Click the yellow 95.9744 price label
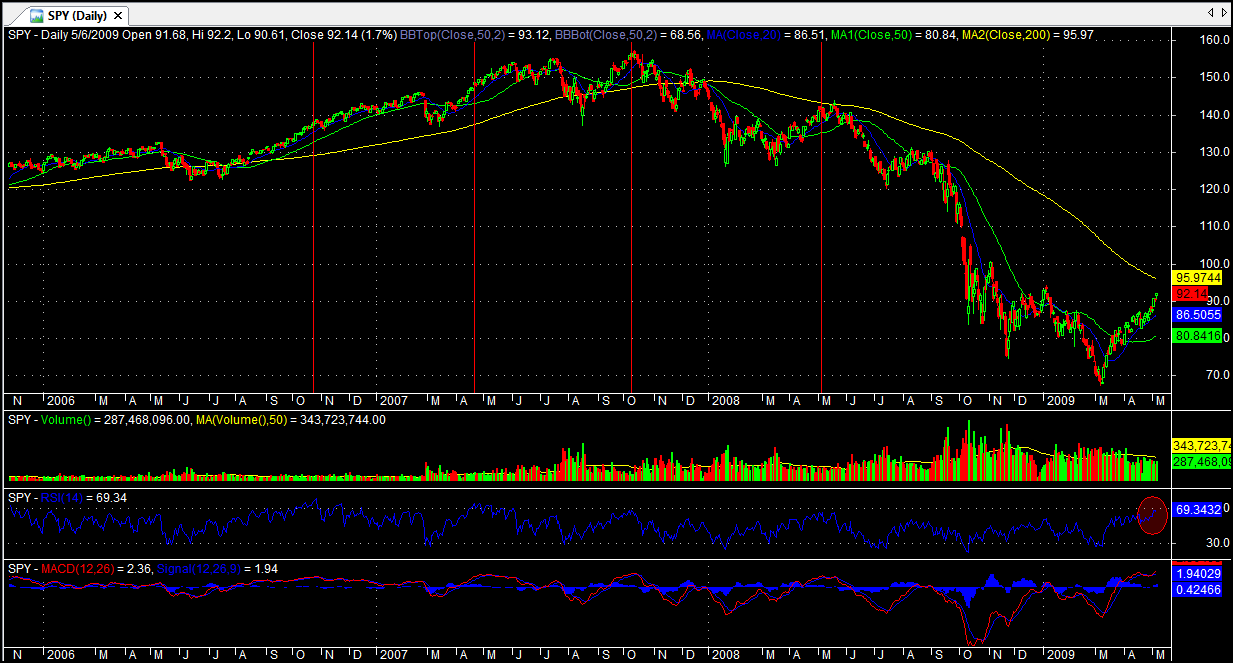 pos(1199,277)
